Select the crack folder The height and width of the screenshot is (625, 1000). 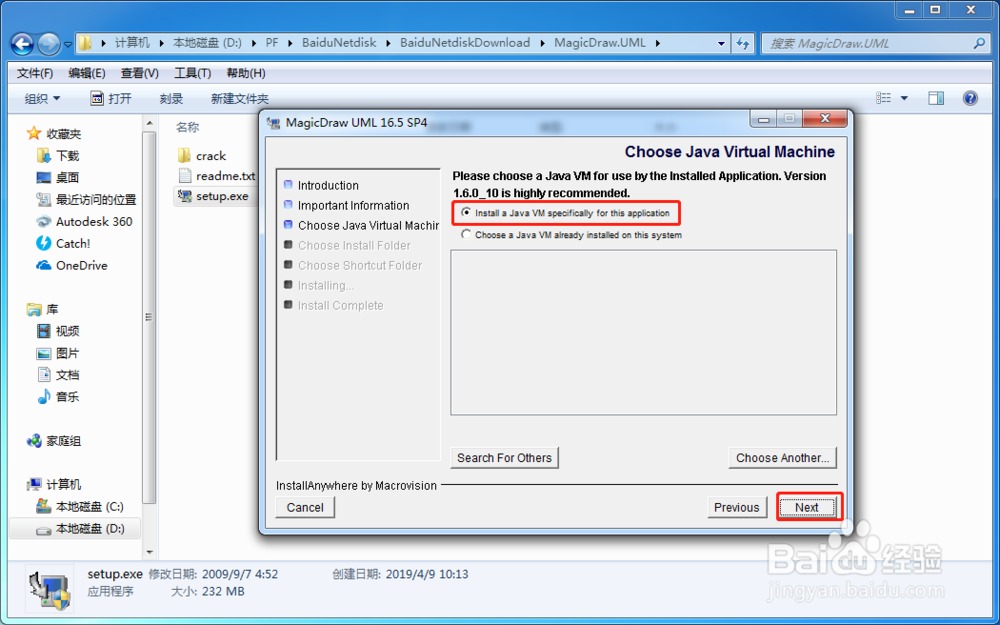click(202, 156)
